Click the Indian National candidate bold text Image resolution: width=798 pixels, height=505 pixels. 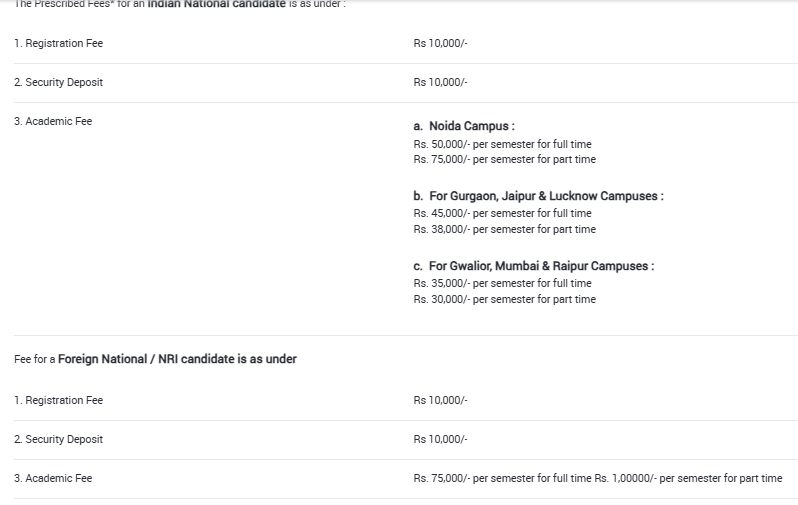216,4
